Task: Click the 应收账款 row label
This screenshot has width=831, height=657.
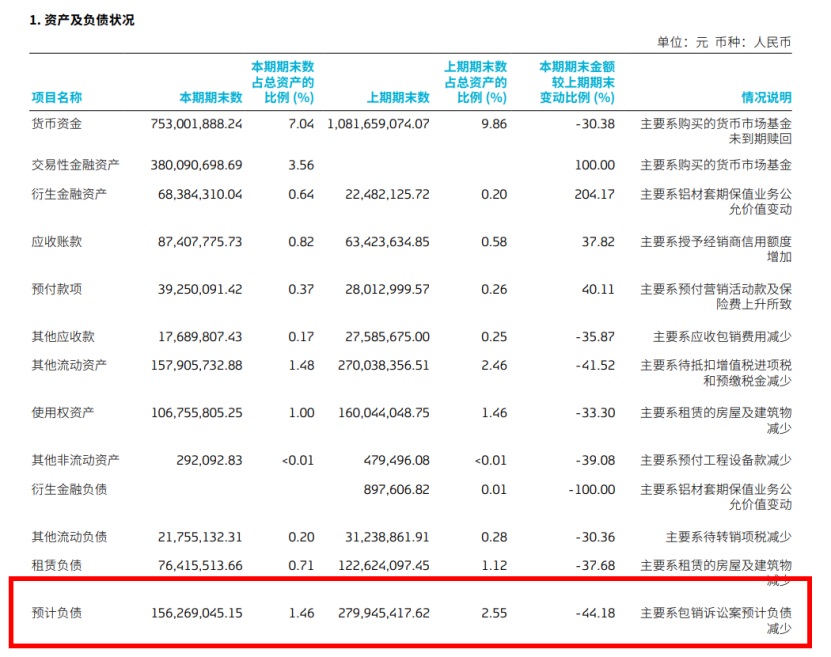Action: point(57,242)
